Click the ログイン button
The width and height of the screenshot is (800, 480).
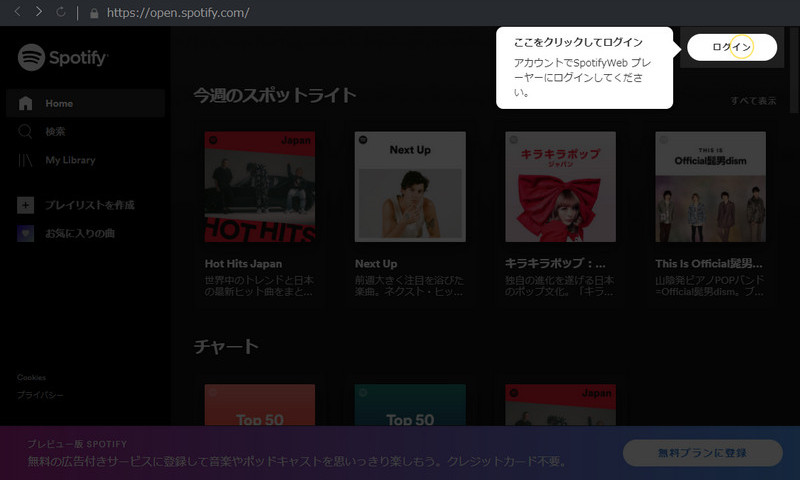tap(732, 47)
